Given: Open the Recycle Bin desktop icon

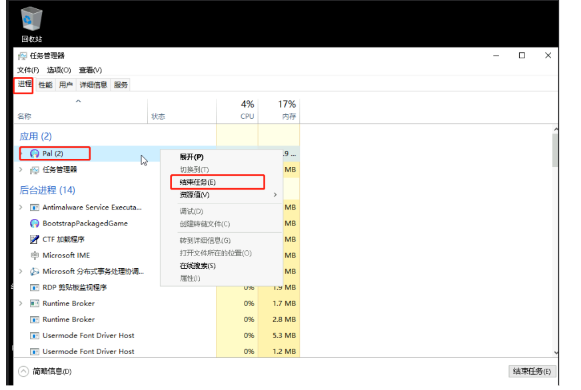Looking at the screenshot, I should 31,20.
